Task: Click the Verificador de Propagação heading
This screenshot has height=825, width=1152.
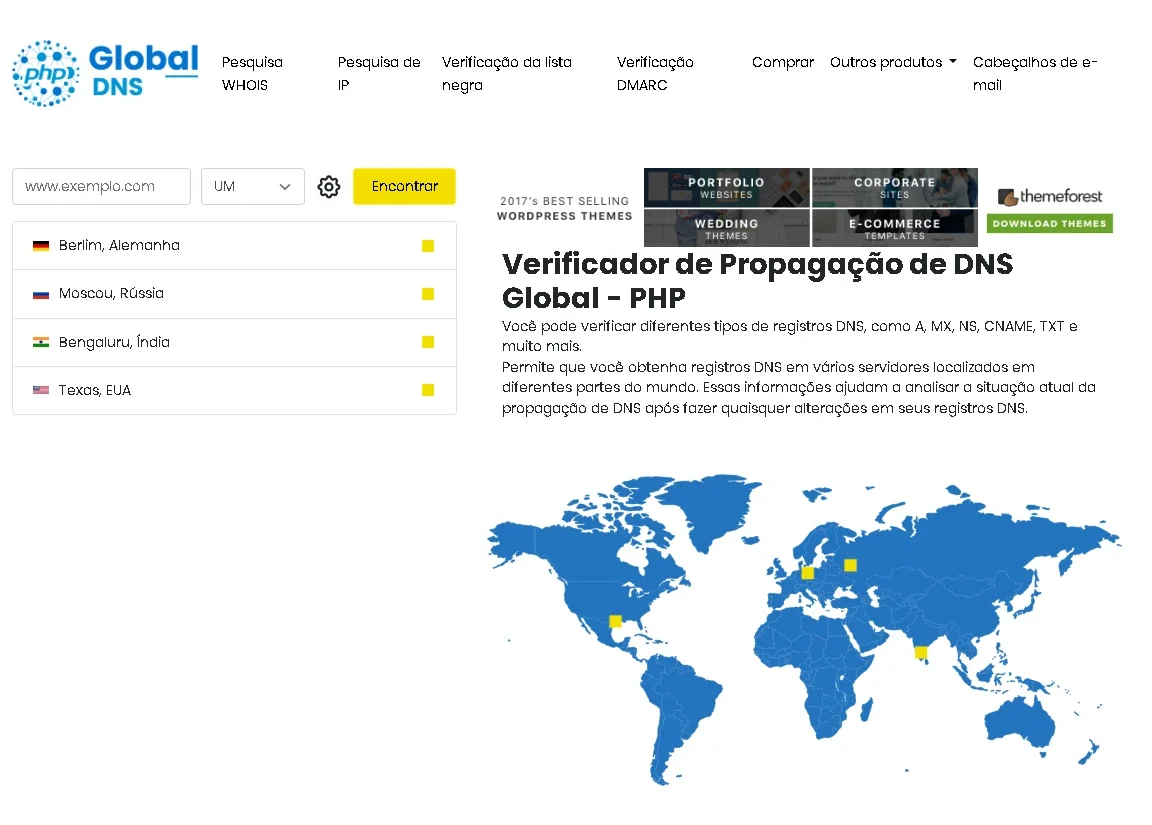Action: 757,281
